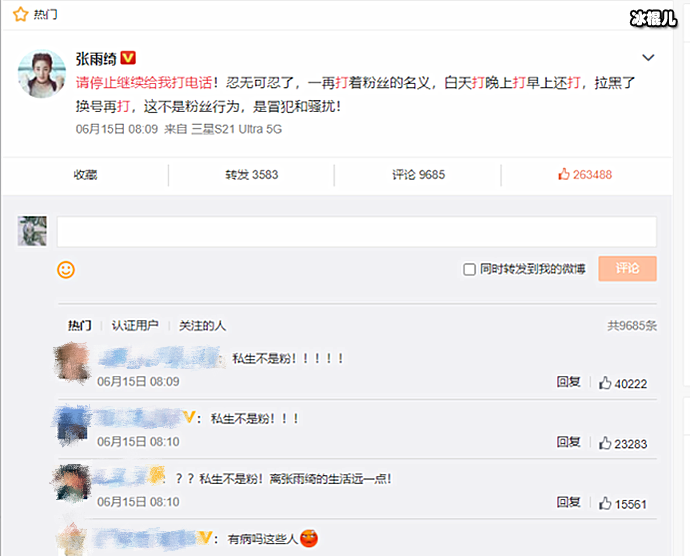Image resolution: width=690 pixels, height=556 pixels.
Task: Click 收藏 to bookmark the post
Action: (x=85, y=175)
